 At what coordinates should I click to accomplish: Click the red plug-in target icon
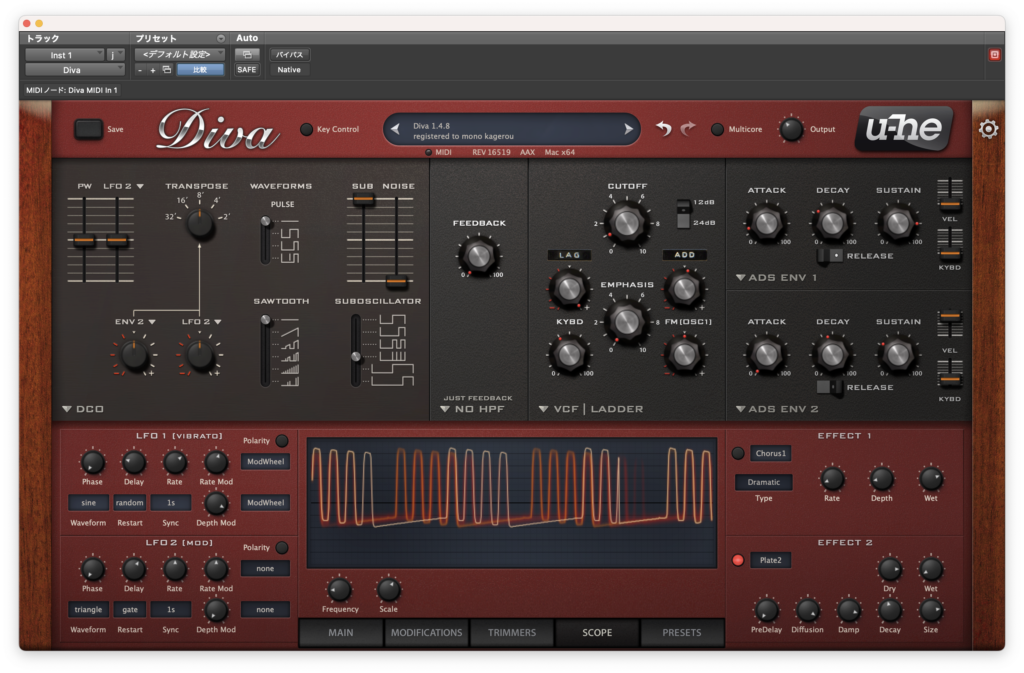(x=994, y=55)
